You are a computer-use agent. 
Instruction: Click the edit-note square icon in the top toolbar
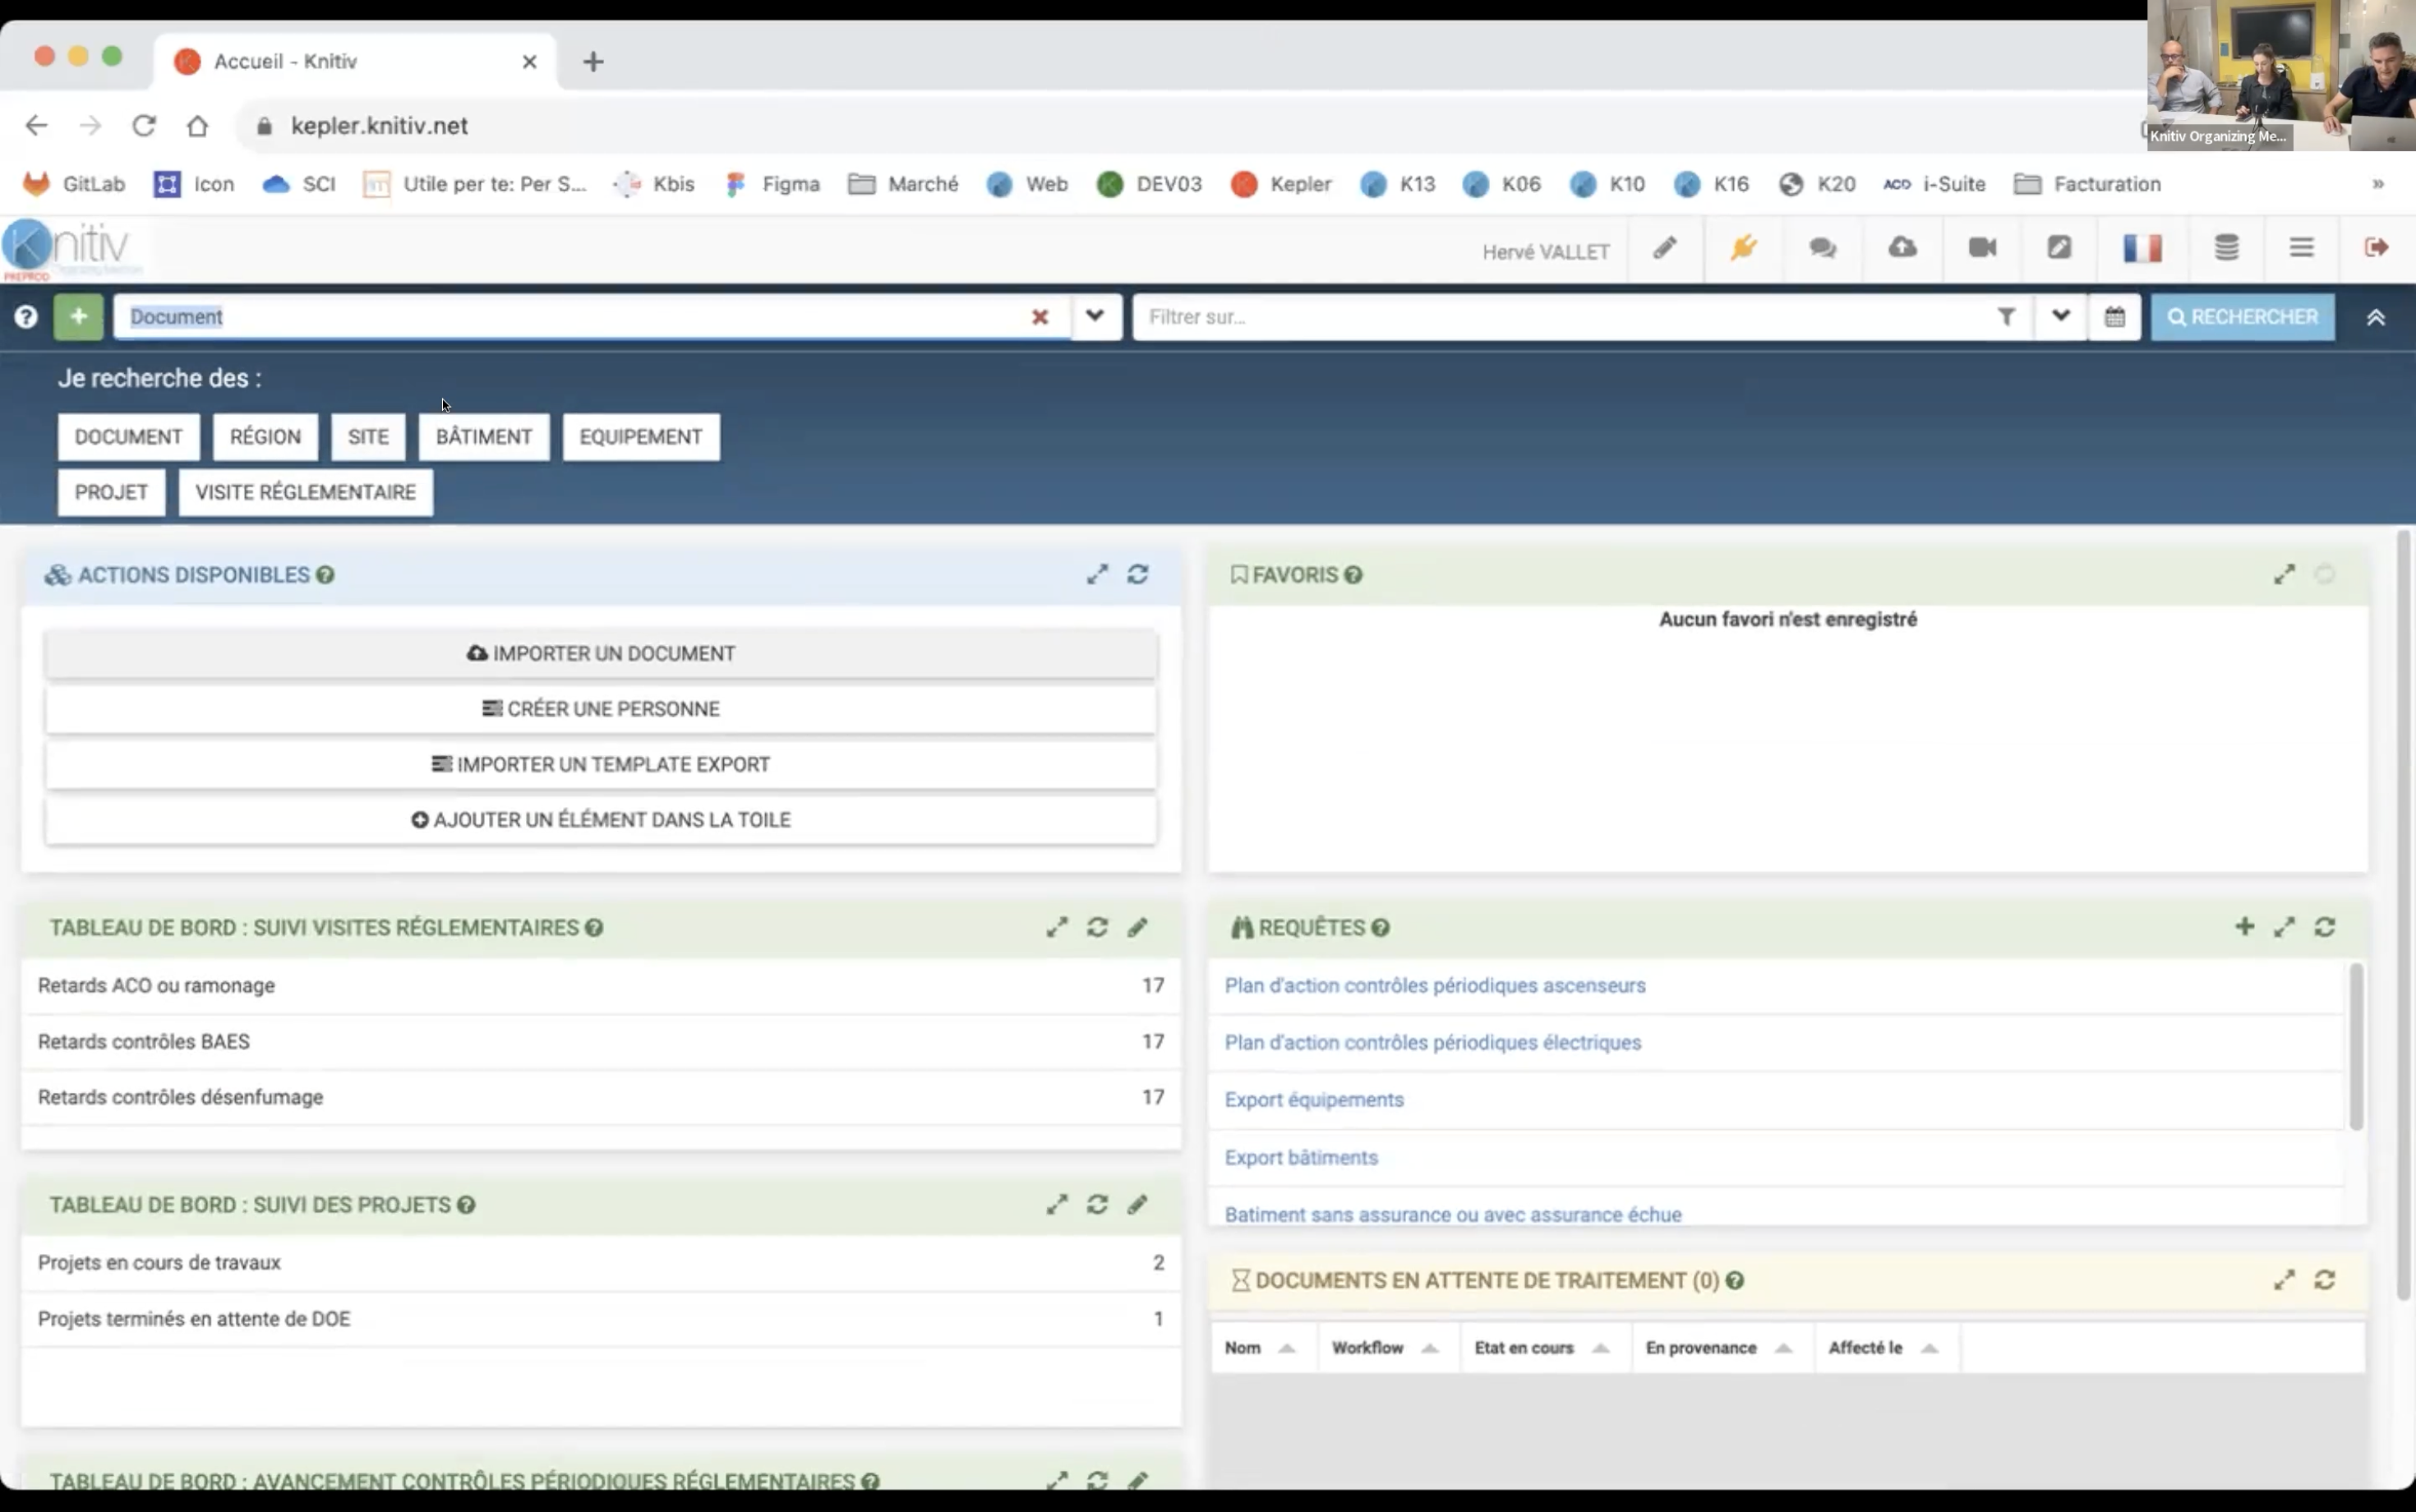coord(2059,248)
